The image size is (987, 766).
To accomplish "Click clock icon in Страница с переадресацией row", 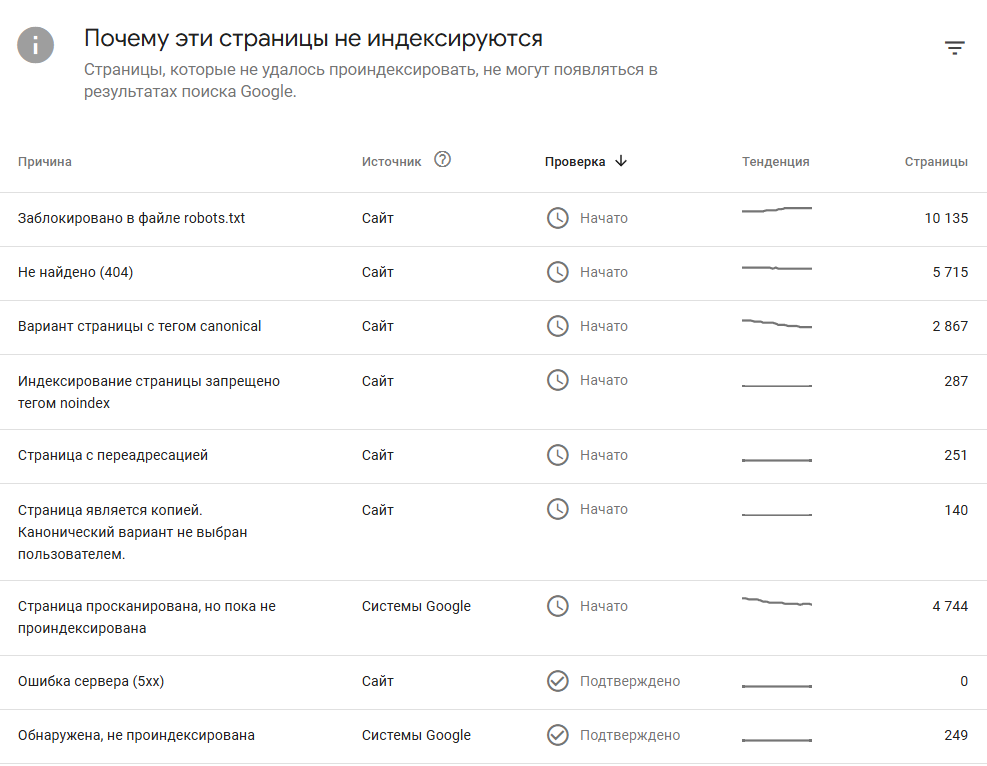I will (557, 455).
